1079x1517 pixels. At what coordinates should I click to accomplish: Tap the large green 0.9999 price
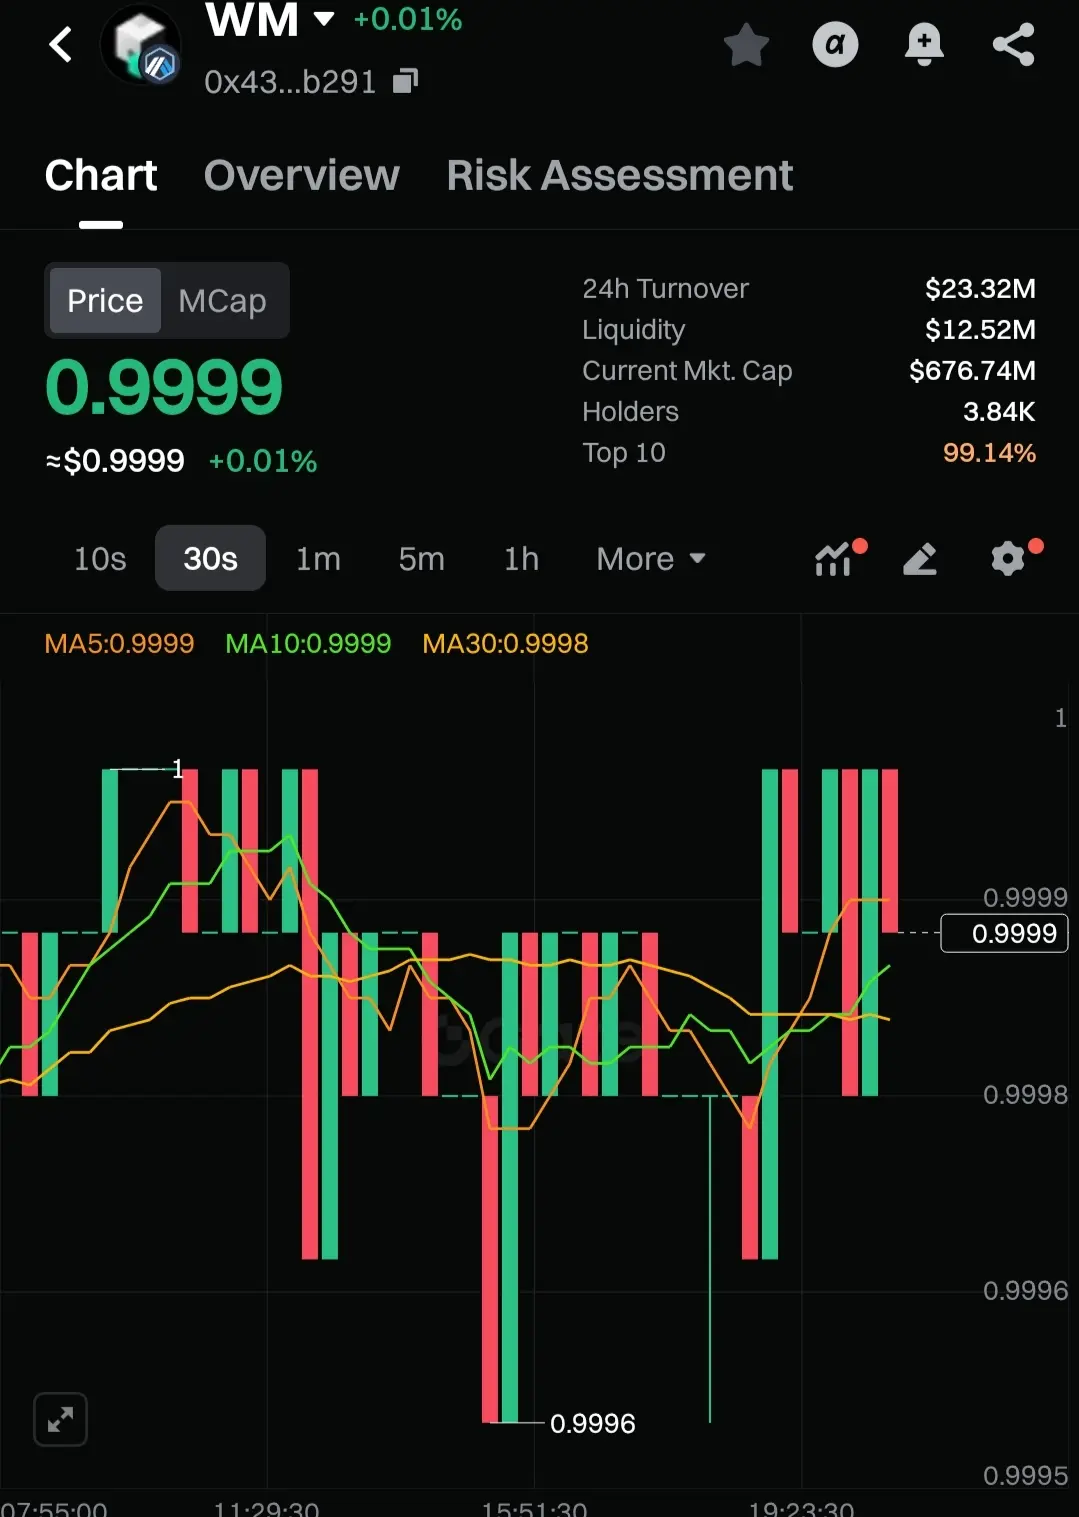pyautogui.click(x=164, y=387)
